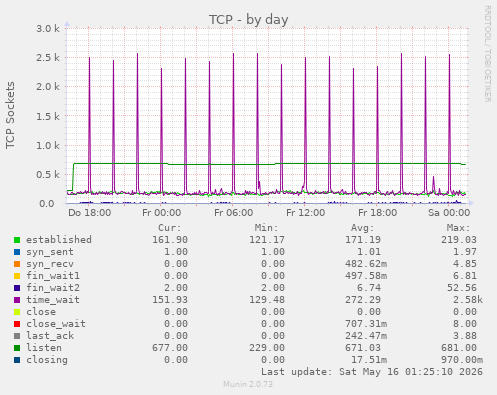Click time_wait minimum value 129.48

click(x=267, y=300)
